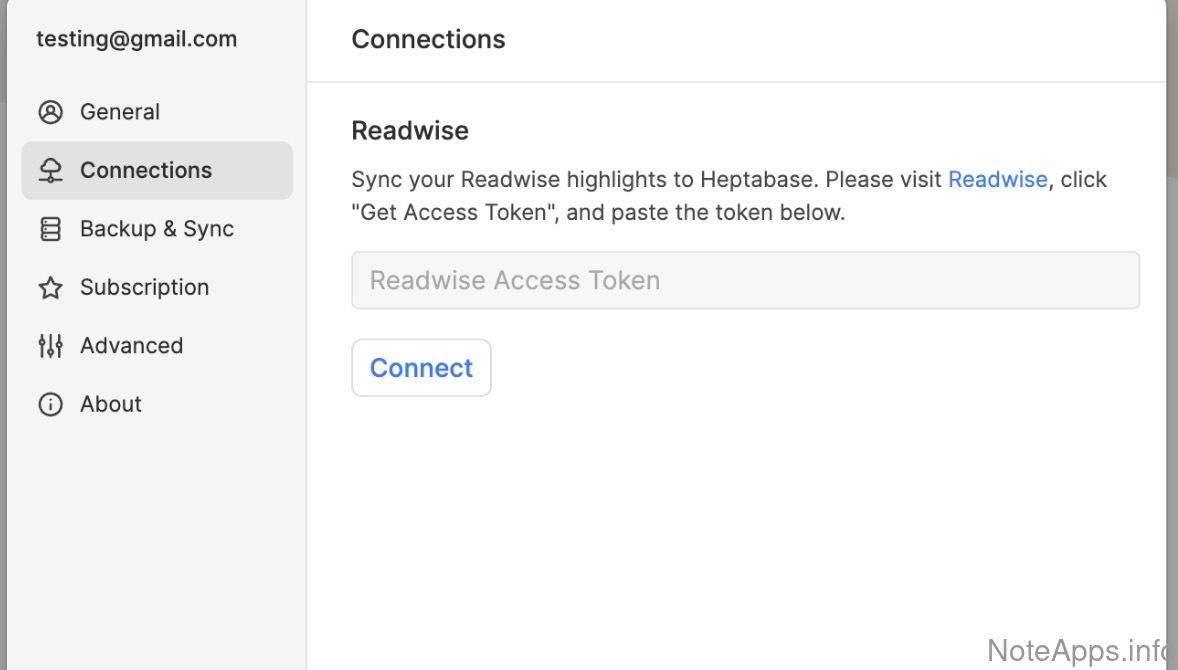The height and width of the screenshot is (670, 1178).
Task: Click the Subscription star icon
Action: [50, 288]
